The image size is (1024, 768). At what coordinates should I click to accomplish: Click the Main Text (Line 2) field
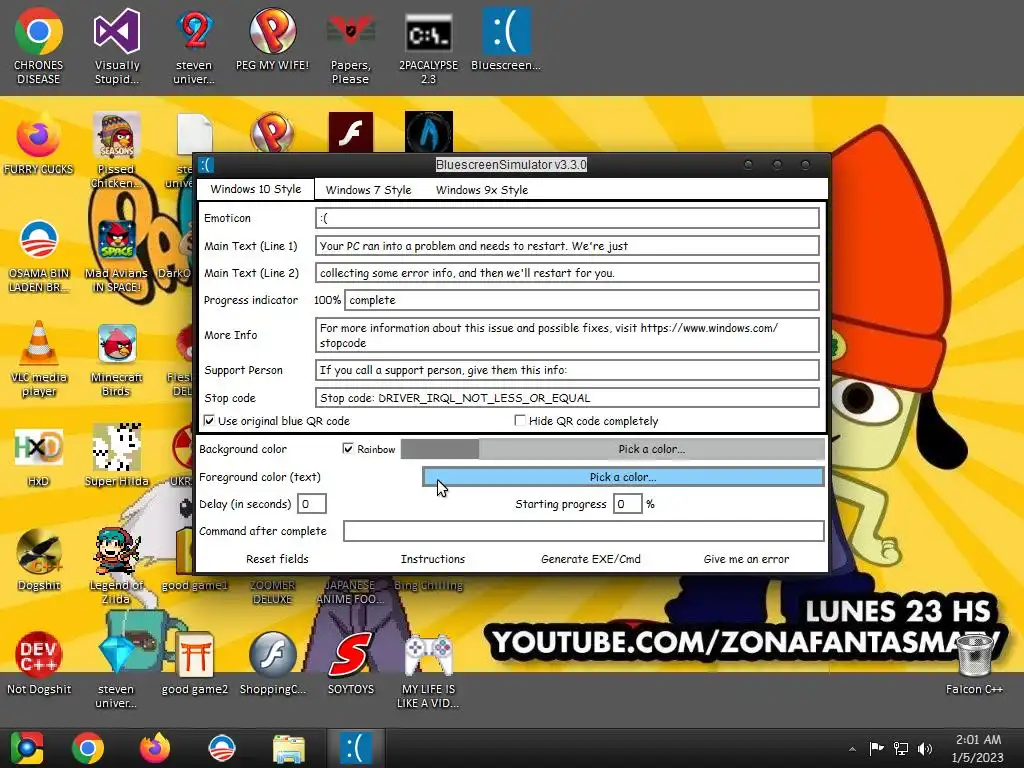coord(568,273)
